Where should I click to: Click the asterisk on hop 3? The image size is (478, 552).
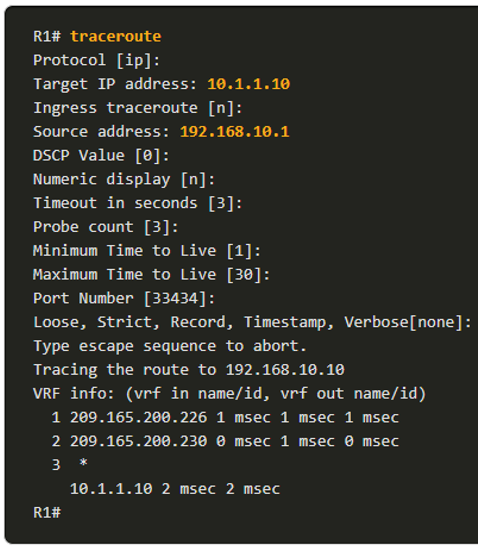pyautogui.click(x=83, y=463)
